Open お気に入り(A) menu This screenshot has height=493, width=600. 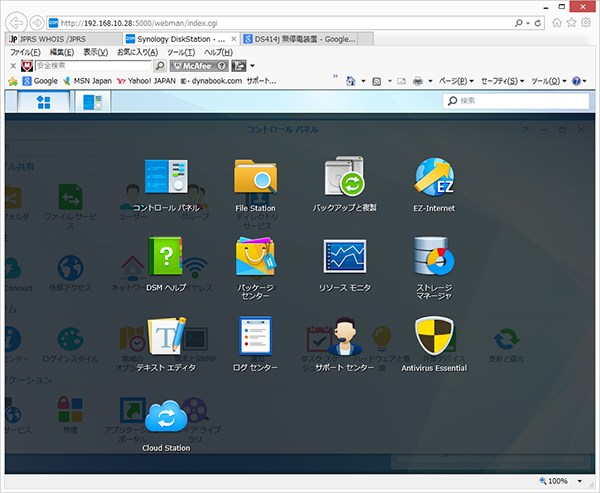pos(137,52)
